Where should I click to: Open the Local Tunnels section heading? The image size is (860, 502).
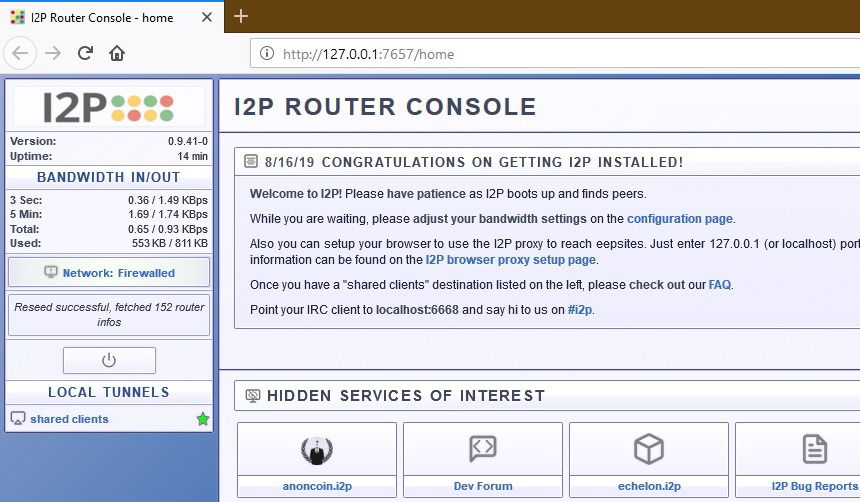pos(109,392)
